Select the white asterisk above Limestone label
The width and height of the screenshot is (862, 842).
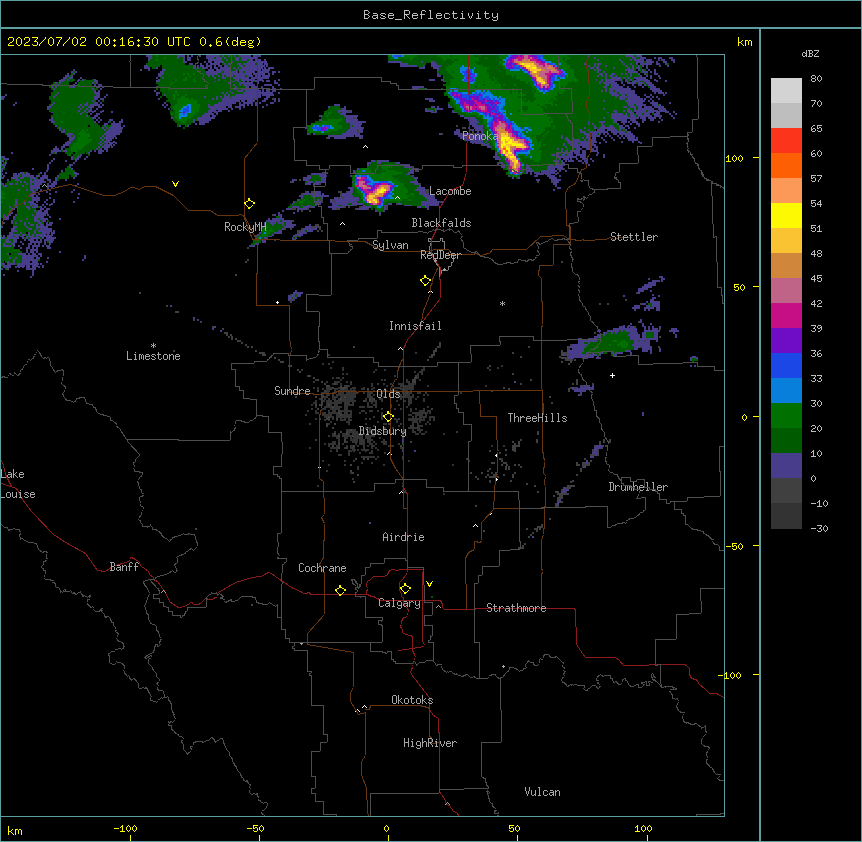point(153,346)
